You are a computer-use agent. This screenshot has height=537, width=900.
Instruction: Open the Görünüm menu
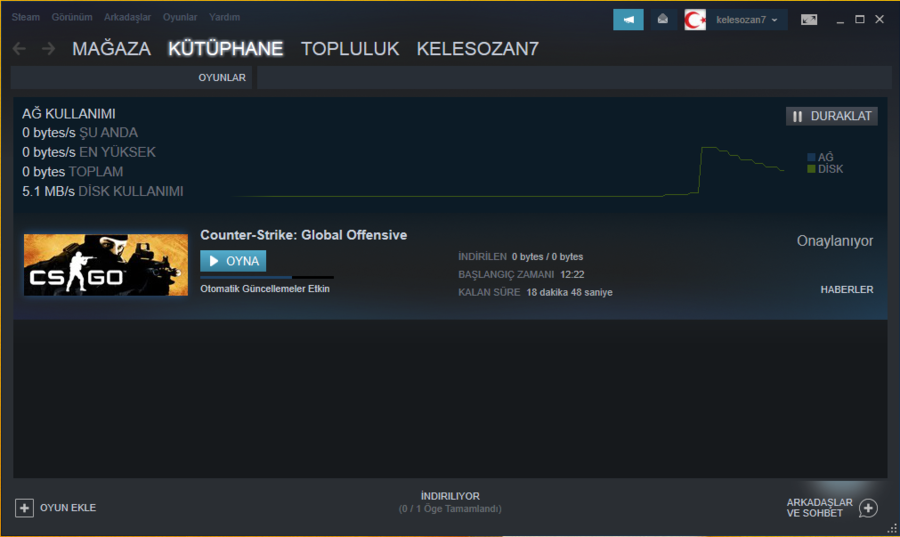coord(72,17)
